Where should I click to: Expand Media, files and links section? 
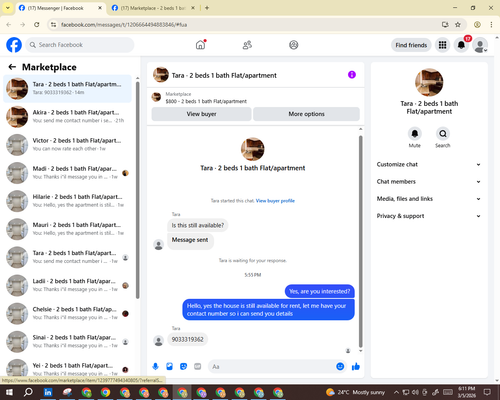(x=429, y=199)
